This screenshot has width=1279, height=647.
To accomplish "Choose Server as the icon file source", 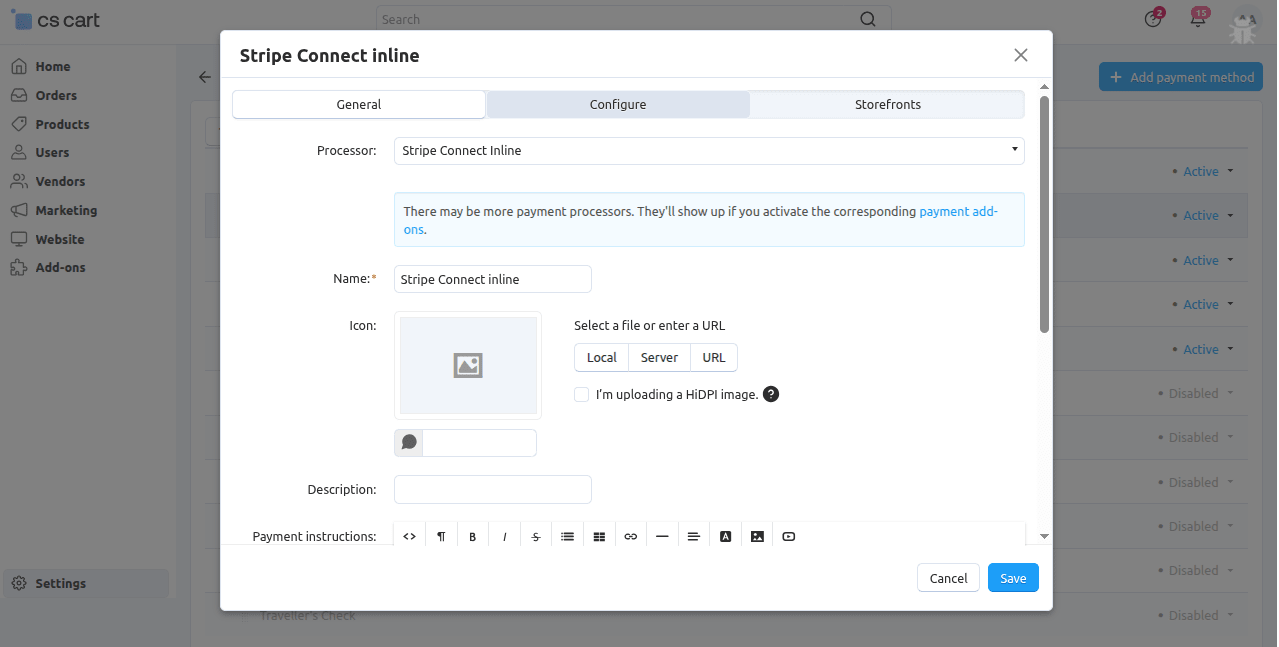I will [x=659, y=358].
